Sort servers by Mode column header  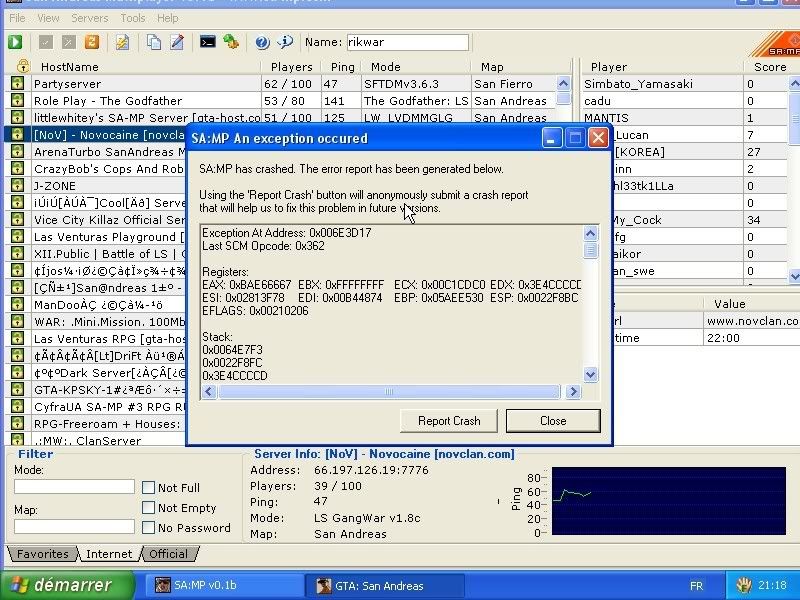(x=416, y=66)
